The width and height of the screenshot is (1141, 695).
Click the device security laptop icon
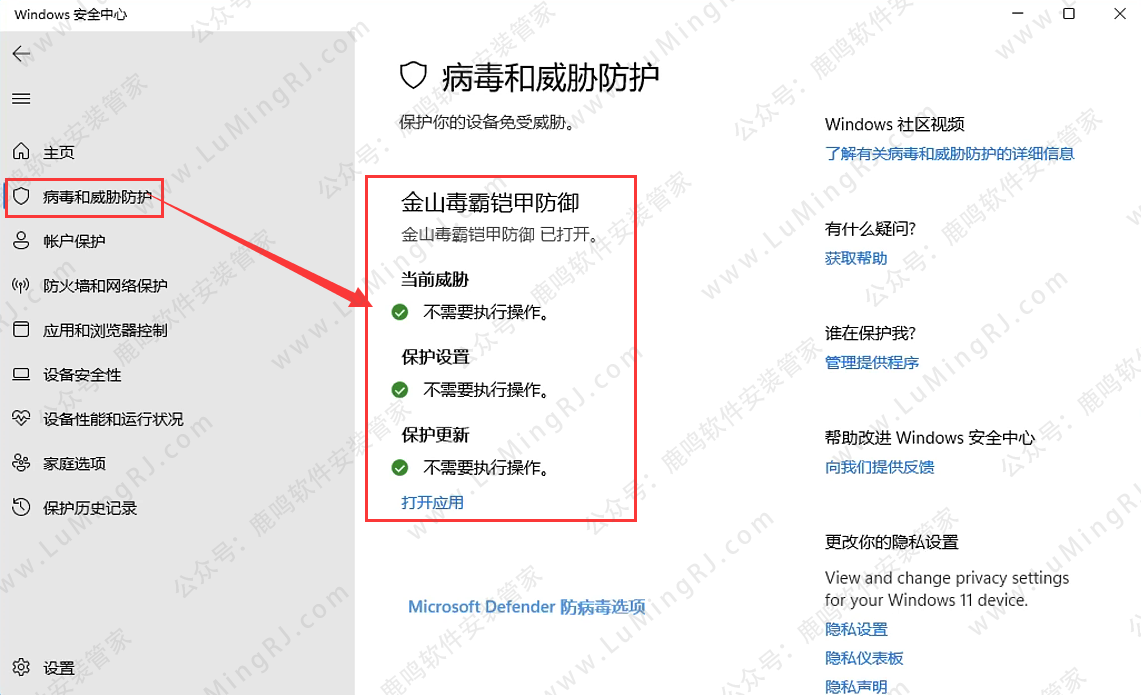(x=21, y=375)
